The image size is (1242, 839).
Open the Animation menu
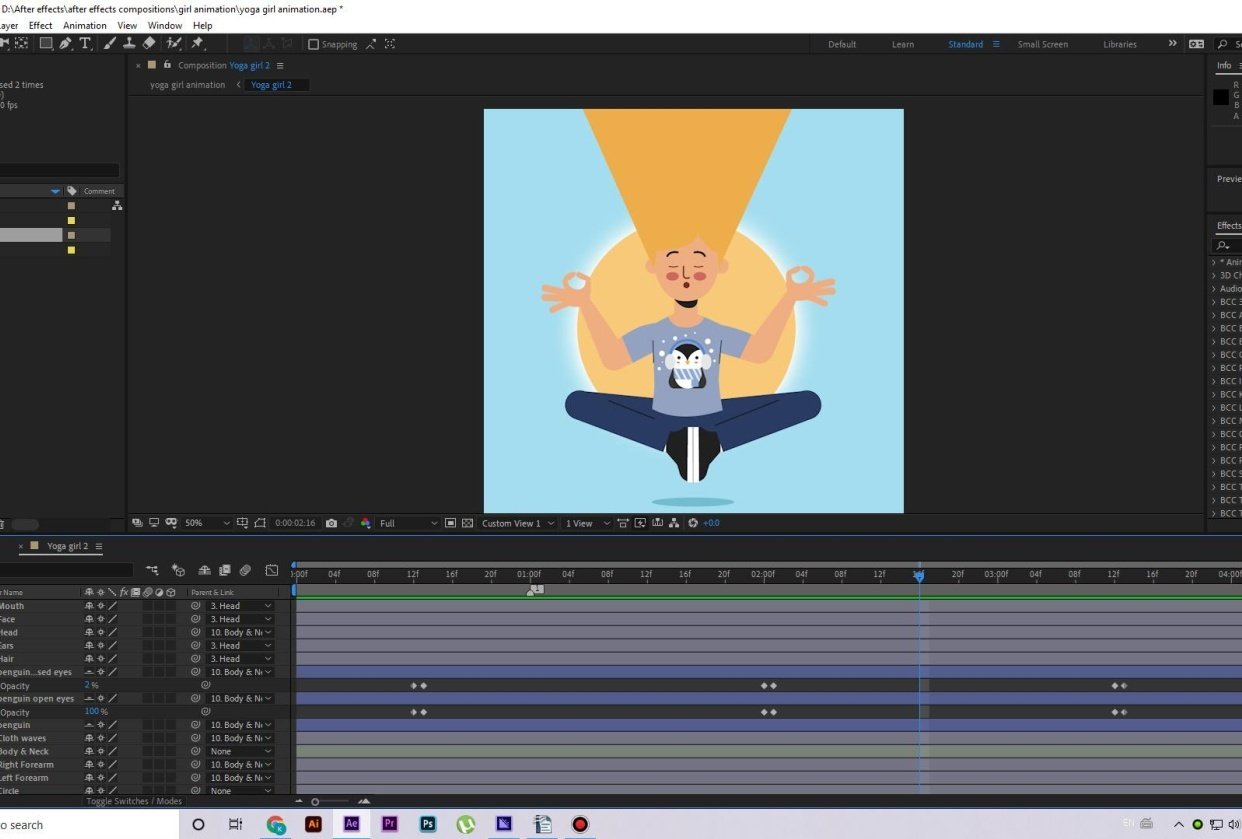(84, 25)
